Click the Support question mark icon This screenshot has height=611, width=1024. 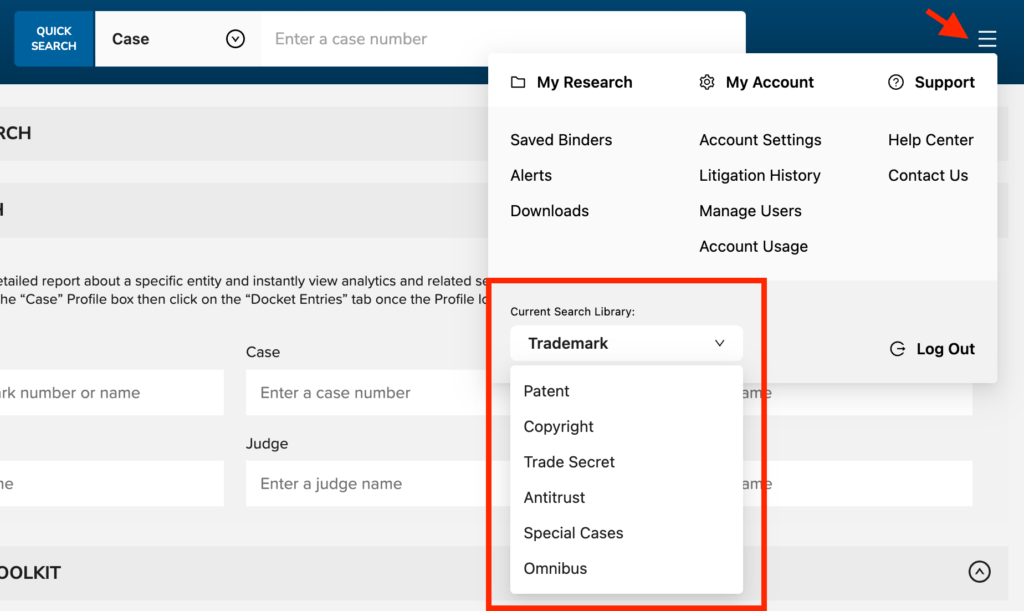(x=895, y=82)
